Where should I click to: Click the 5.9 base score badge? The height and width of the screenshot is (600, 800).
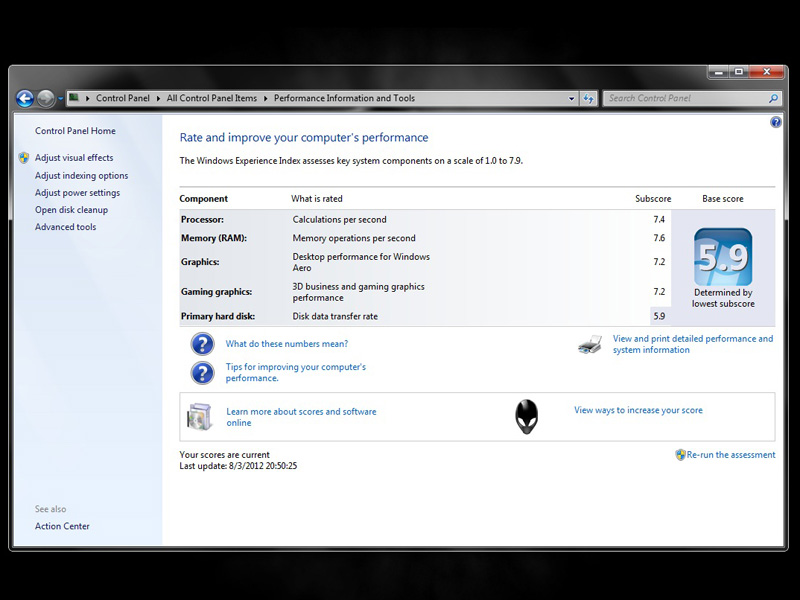coord(723,257)
